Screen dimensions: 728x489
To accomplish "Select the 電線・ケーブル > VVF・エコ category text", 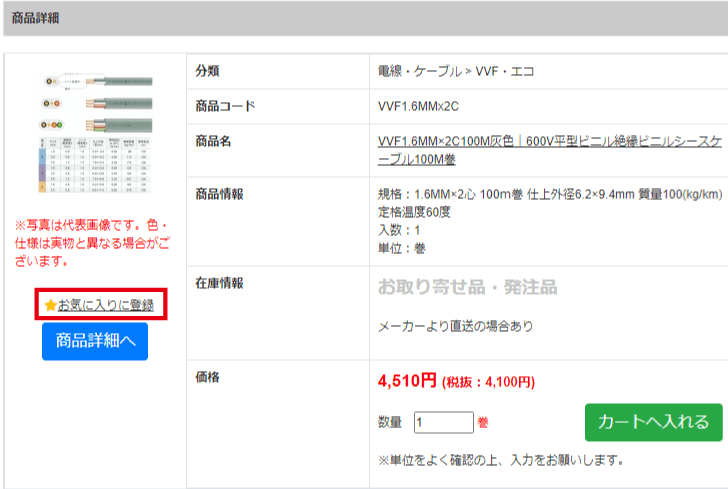I will (x=456, y=71).
